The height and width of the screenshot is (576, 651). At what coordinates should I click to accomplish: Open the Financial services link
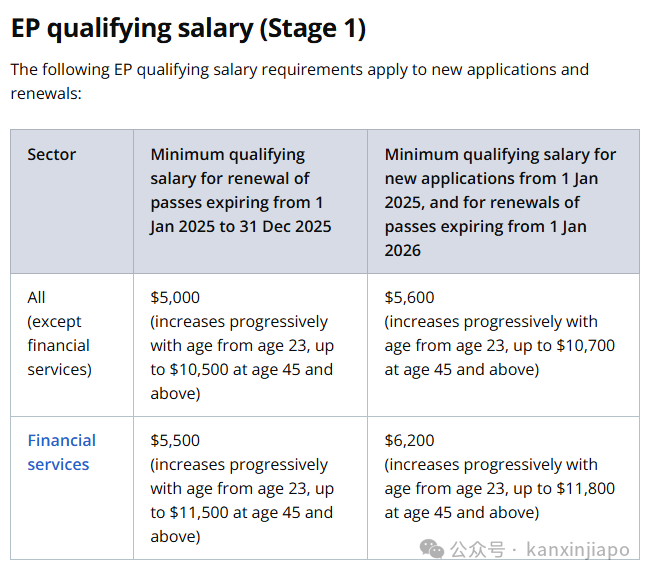61,452
